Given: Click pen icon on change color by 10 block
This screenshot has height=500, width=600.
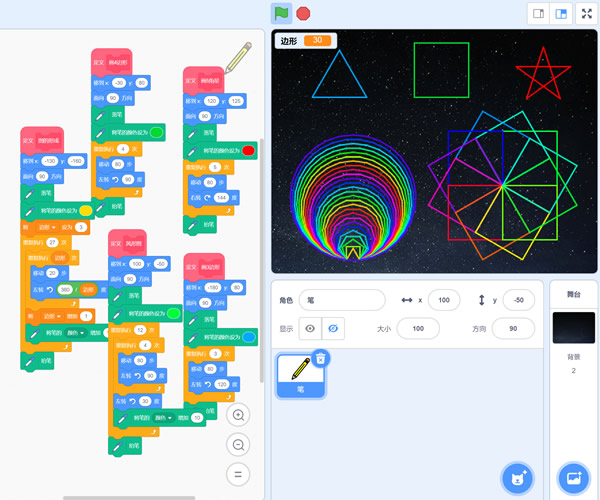Looking at the screenshot, I should 122,418.
